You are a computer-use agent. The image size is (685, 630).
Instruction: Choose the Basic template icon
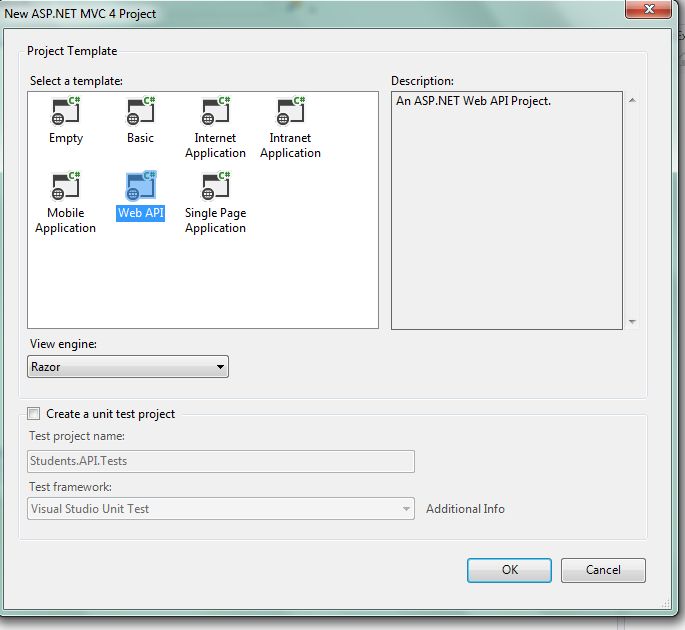(140, 110)
